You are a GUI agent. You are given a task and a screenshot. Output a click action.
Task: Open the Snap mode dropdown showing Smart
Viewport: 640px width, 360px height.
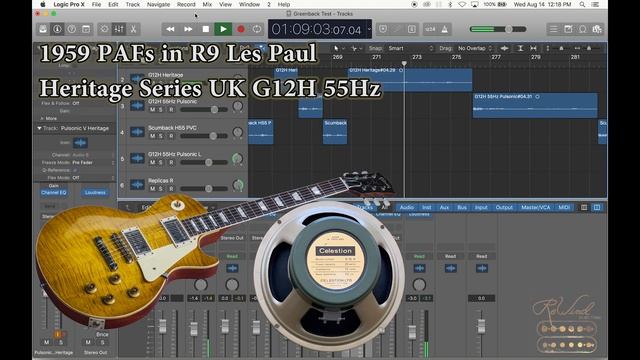[x=410, y=48]
